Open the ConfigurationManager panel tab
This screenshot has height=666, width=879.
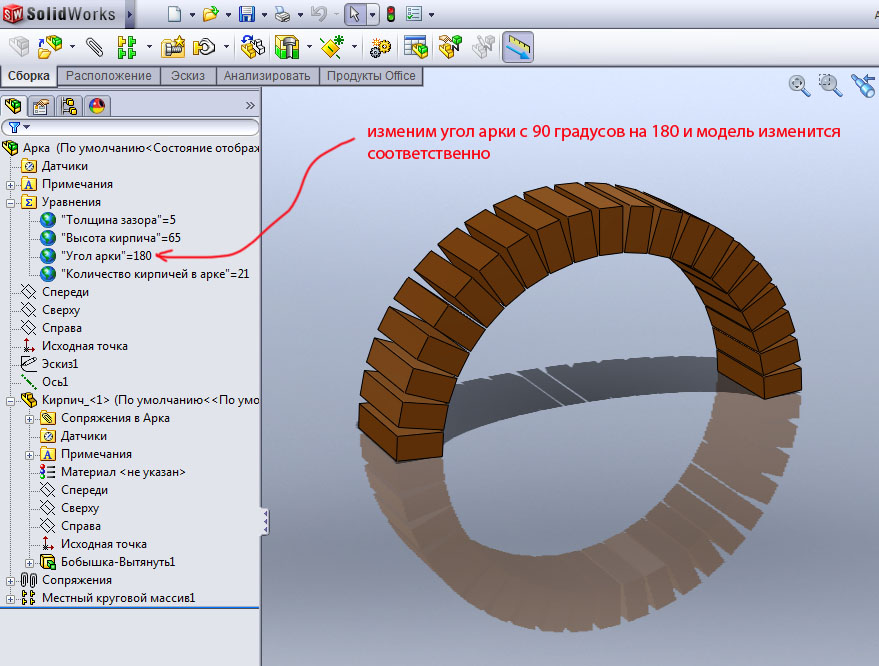pos(69,106)
